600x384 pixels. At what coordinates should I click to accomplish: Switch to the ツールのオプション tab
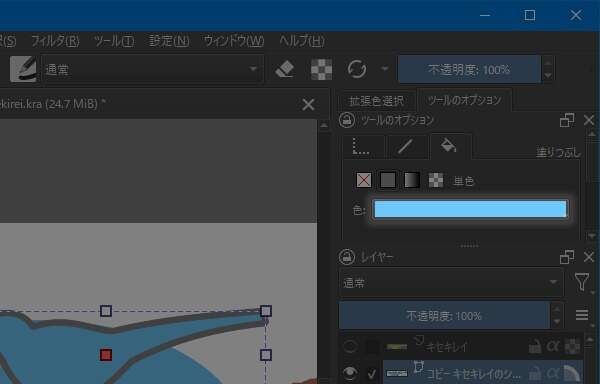[x=465, y=100]
